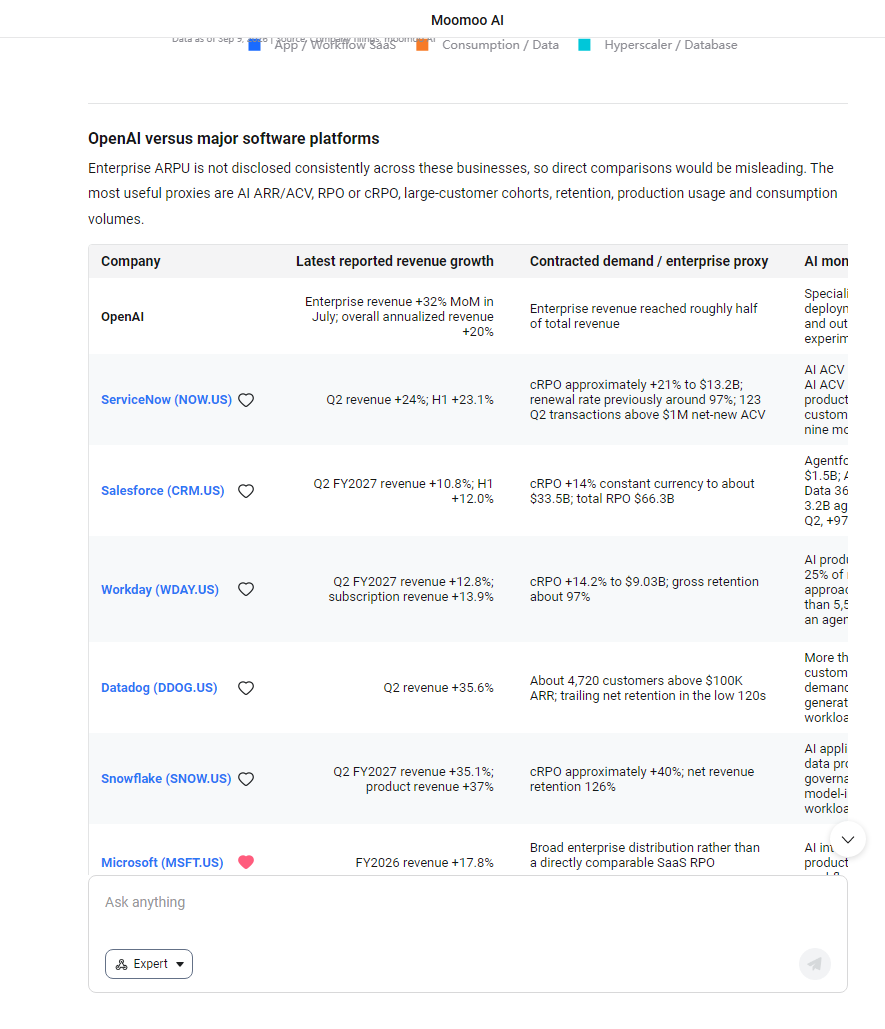Favorite Salesforce (CRM.US) with the heart icon

point(246,491)
